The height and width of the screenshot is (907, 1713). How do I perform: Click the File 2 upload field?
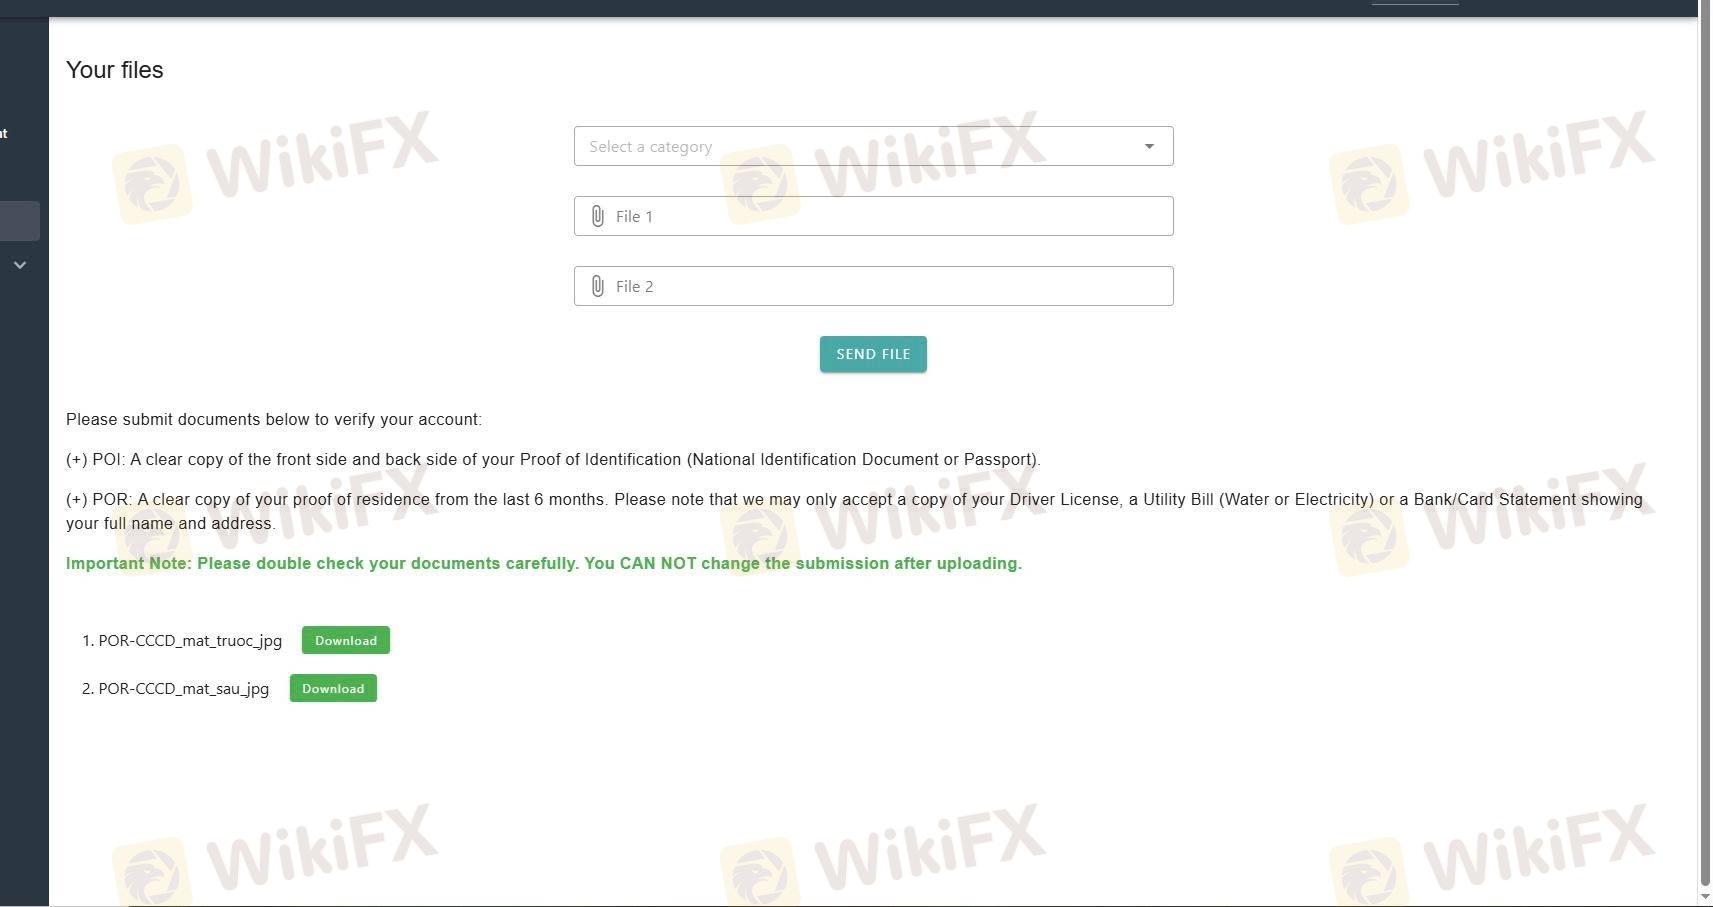pyautogui.click(x=873, y=286)
